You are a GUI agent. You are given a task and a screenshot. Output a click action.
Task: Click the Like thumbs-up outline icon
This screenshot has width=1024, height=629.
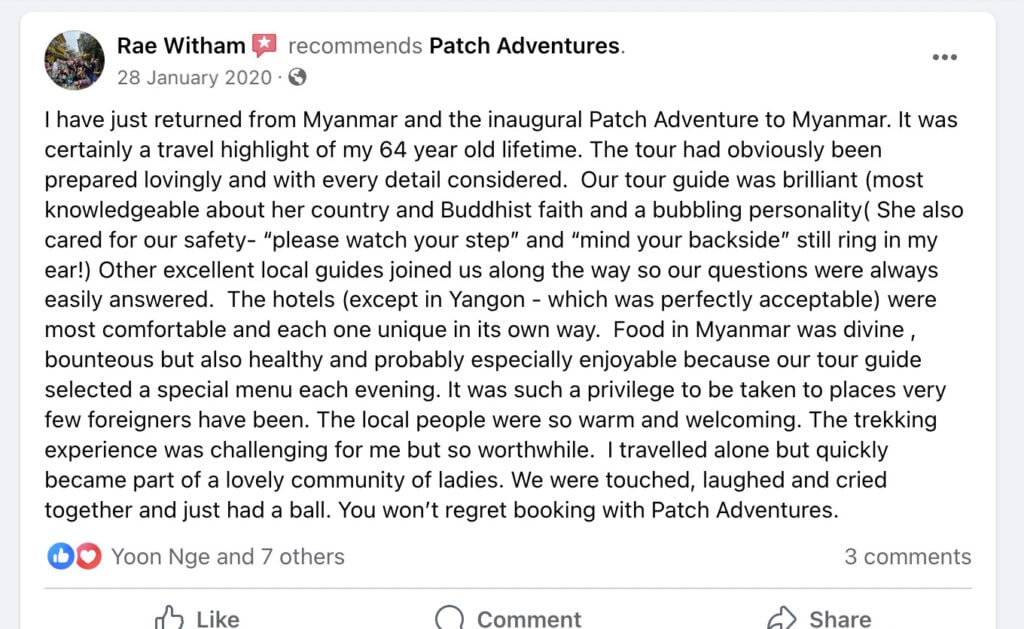point(169,618)
